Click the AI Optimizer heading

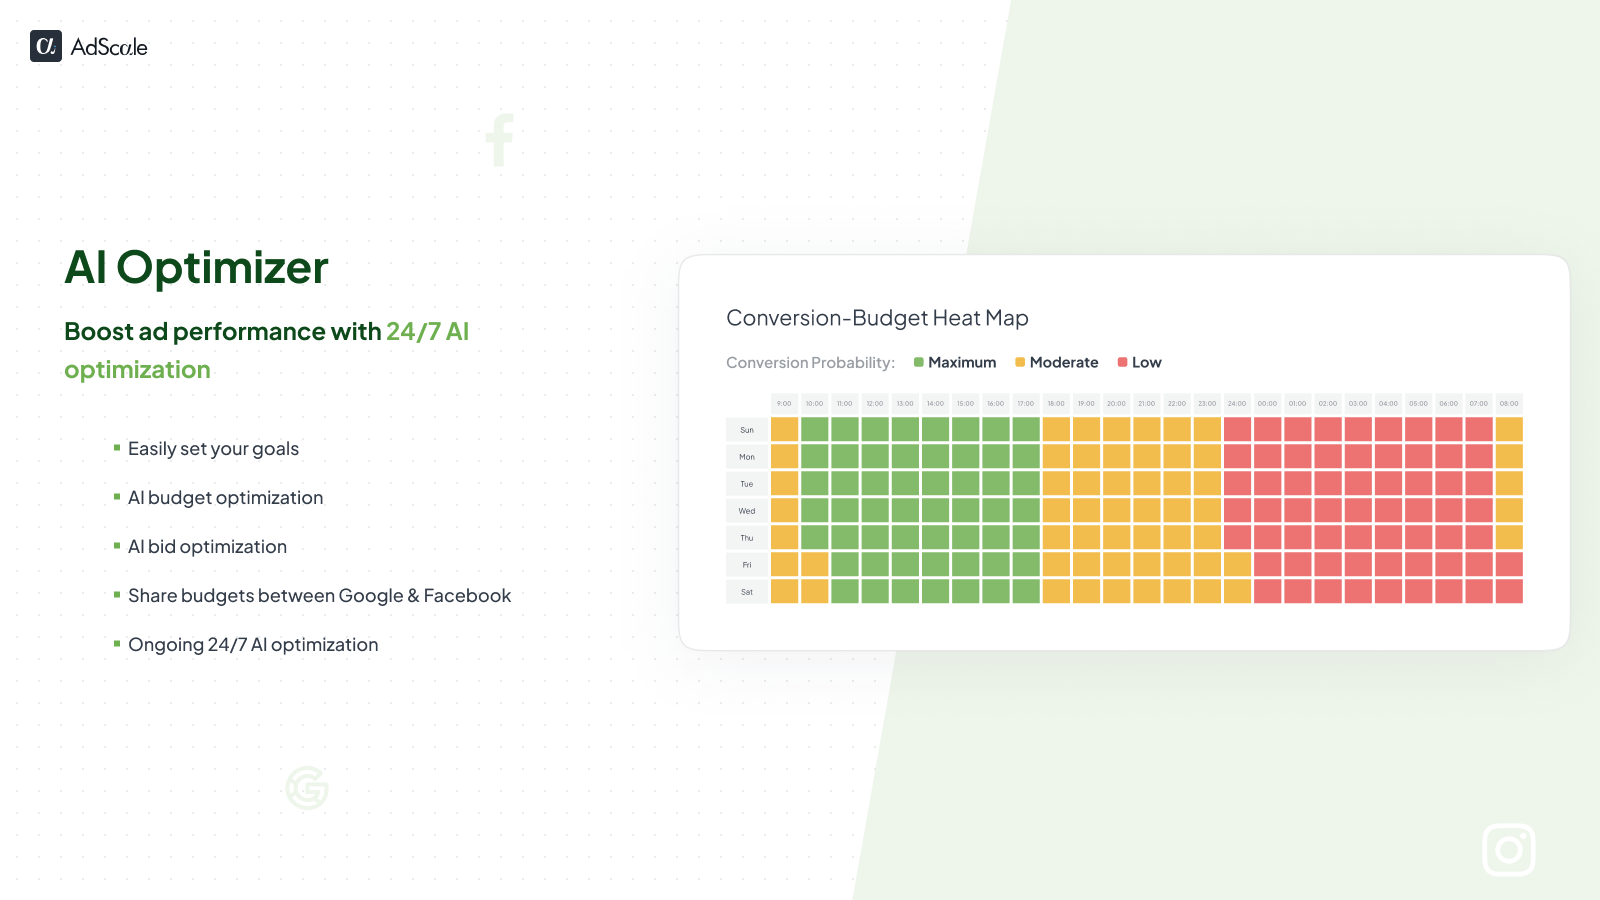196,266
